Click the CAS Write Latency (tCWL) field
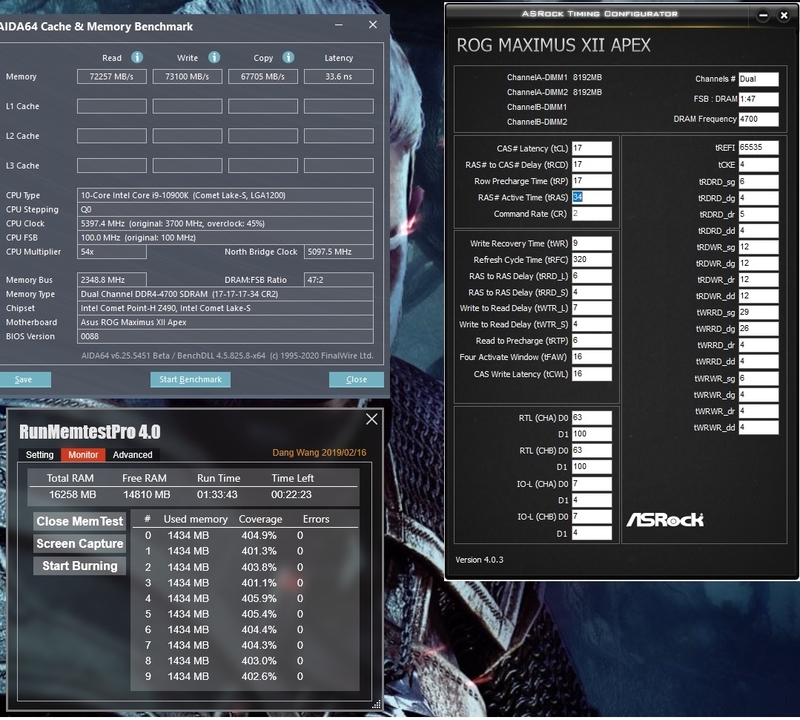800x720 pixels. [x=591, y=374]
